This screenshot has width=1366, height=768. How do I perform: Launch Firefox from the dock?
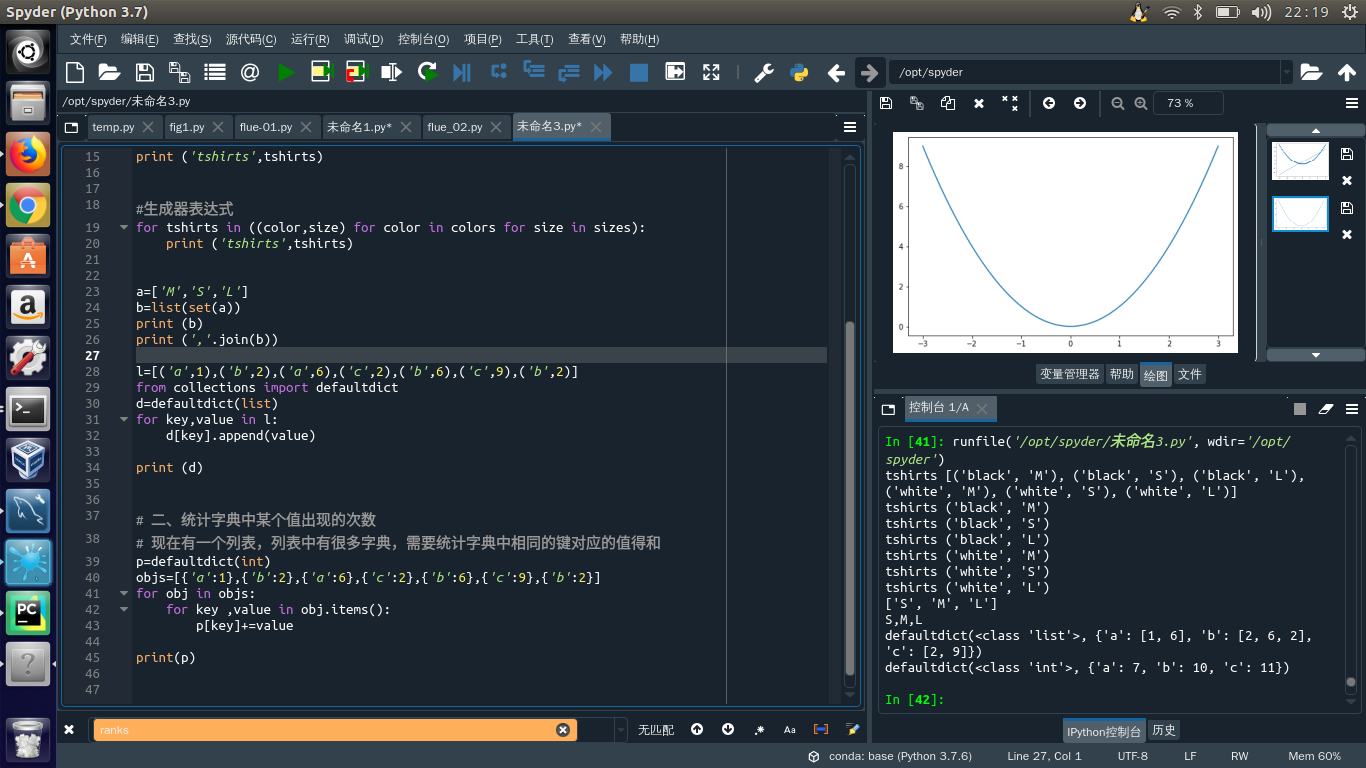click(x=28, y=154)
